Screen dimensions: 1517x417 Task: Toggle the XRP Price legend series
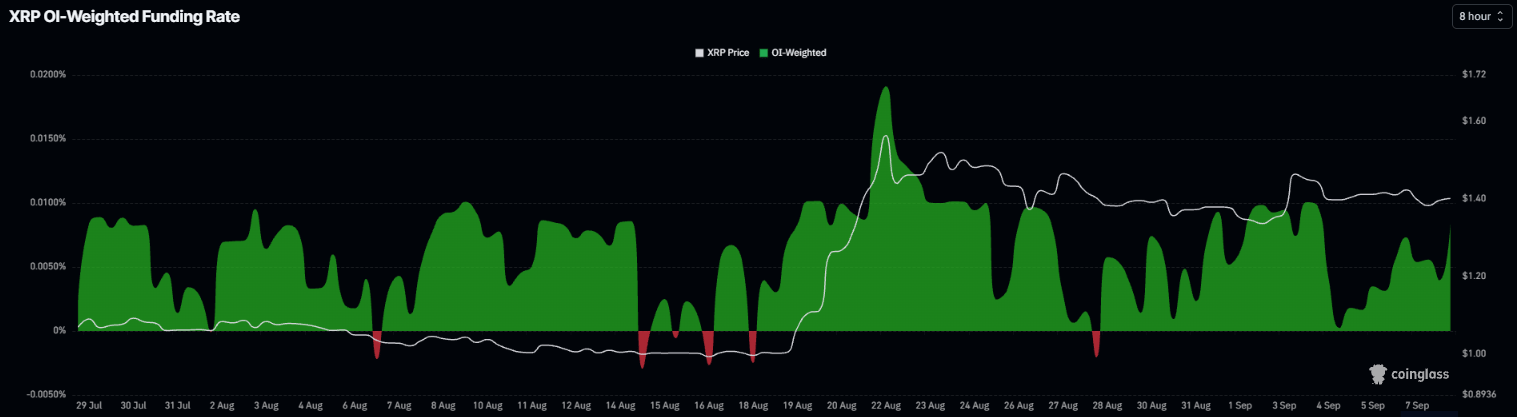point(722,52)
